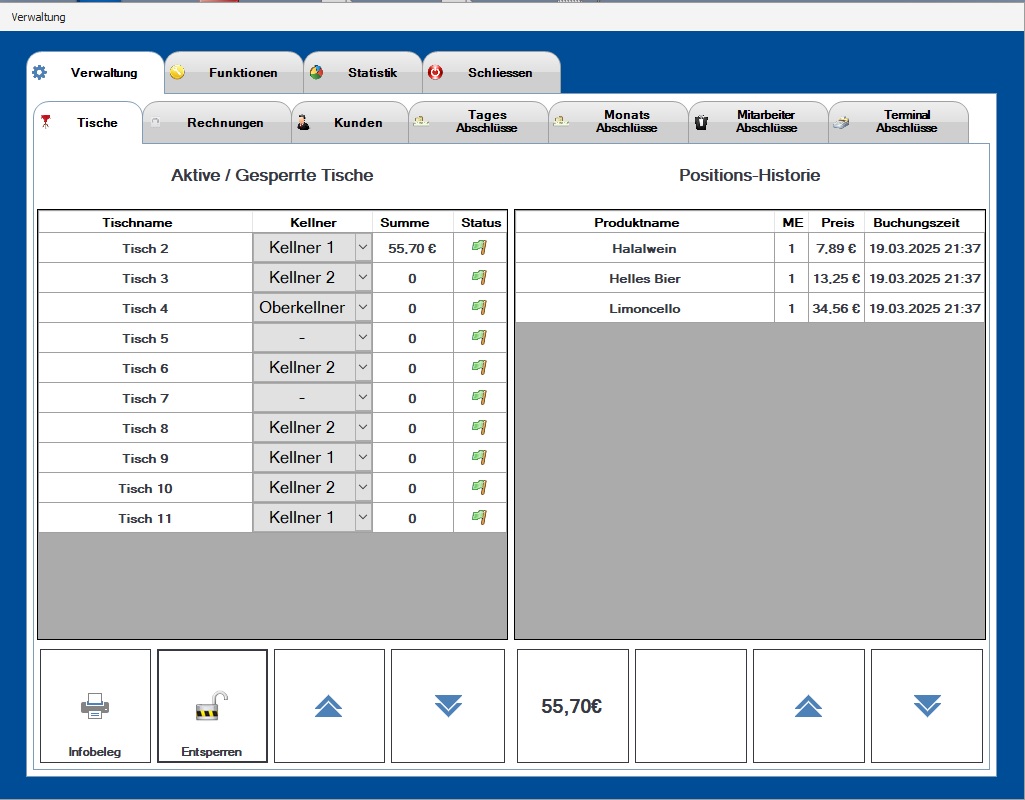Open the empty Kellner dropdown for Tisch 7
1025x800 pixels.
[x=363, y=398]
